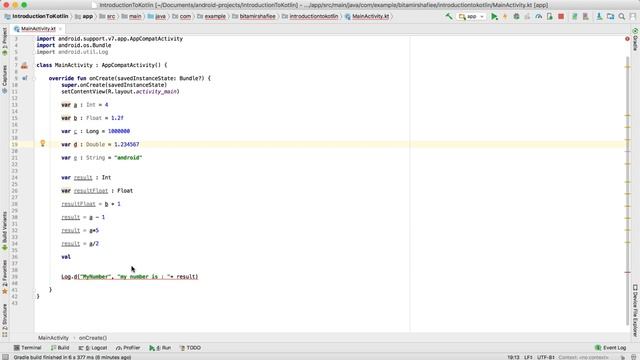Image resolution: width=640 pixels, height=360 pixels.
Task: Click the 1000000 Long value
Action: (x=119, y=131)
